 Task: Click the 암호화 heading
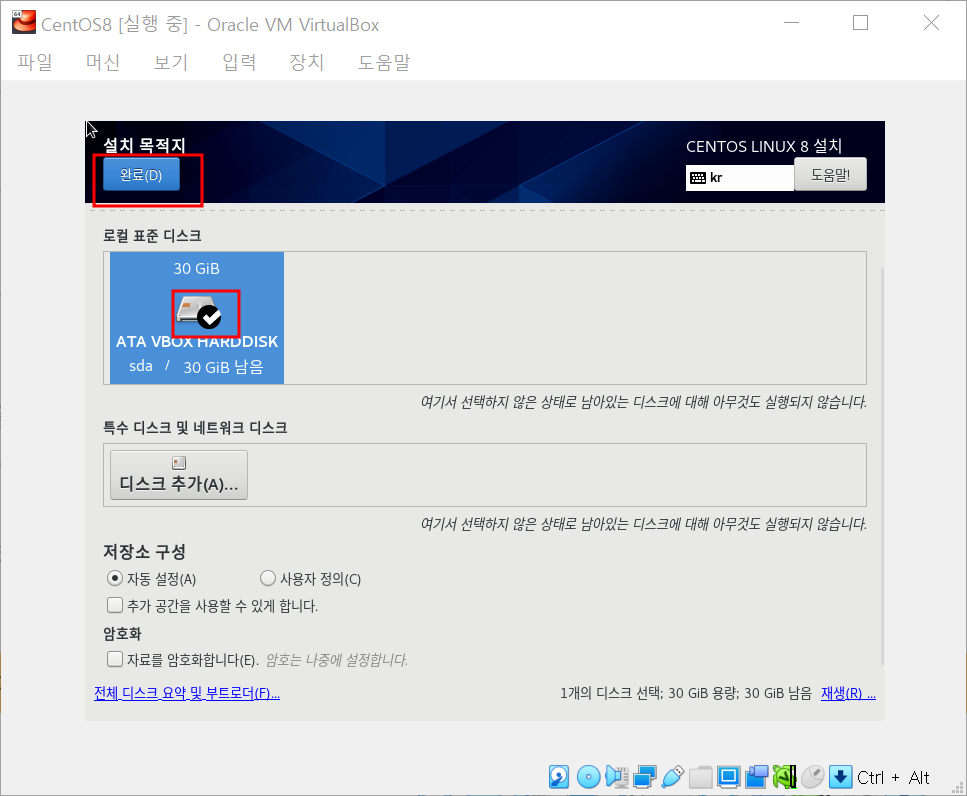(x=122, y=633)
